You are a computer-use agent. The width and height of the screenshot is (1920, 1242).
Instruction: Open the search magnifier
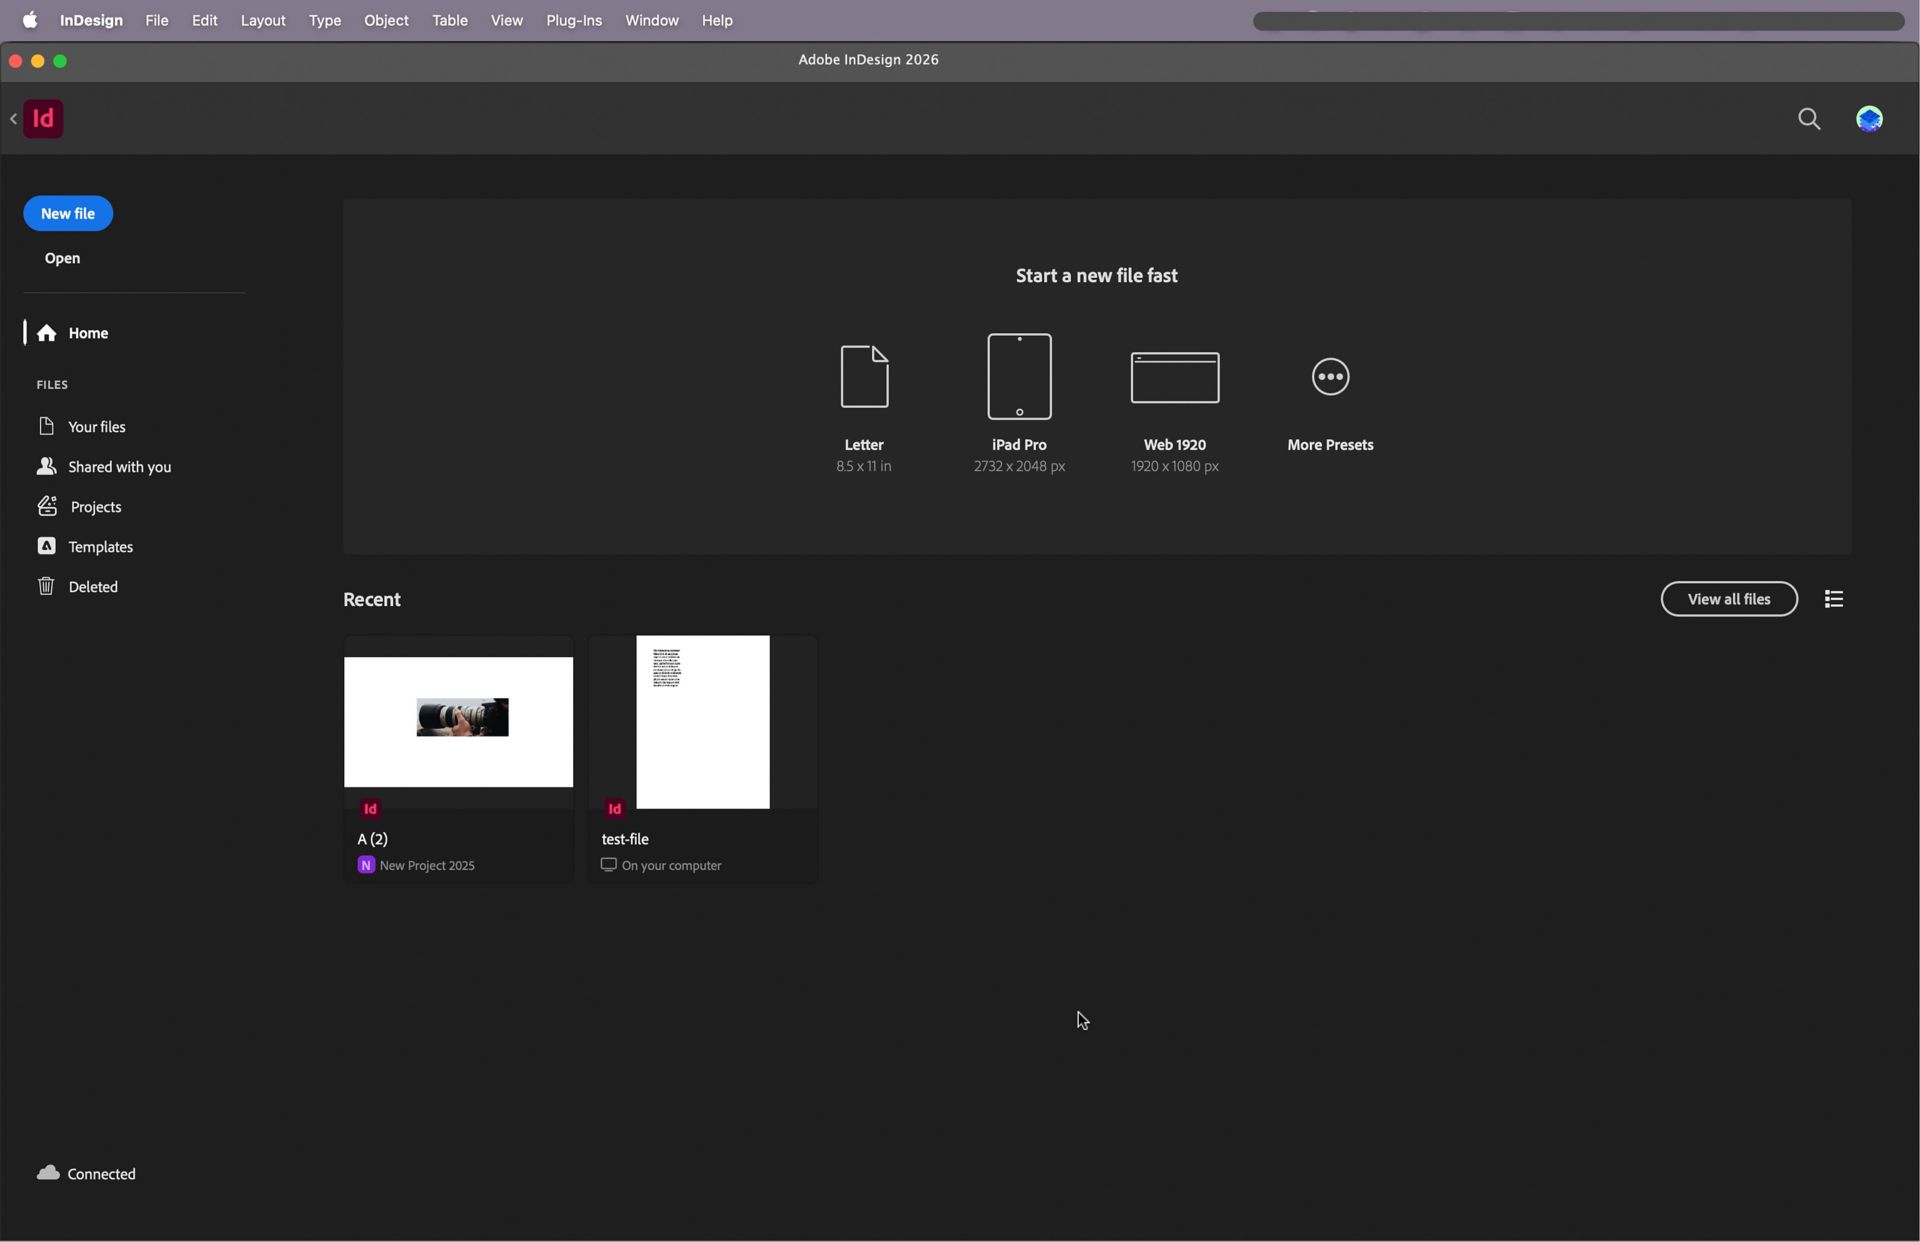1809,118
